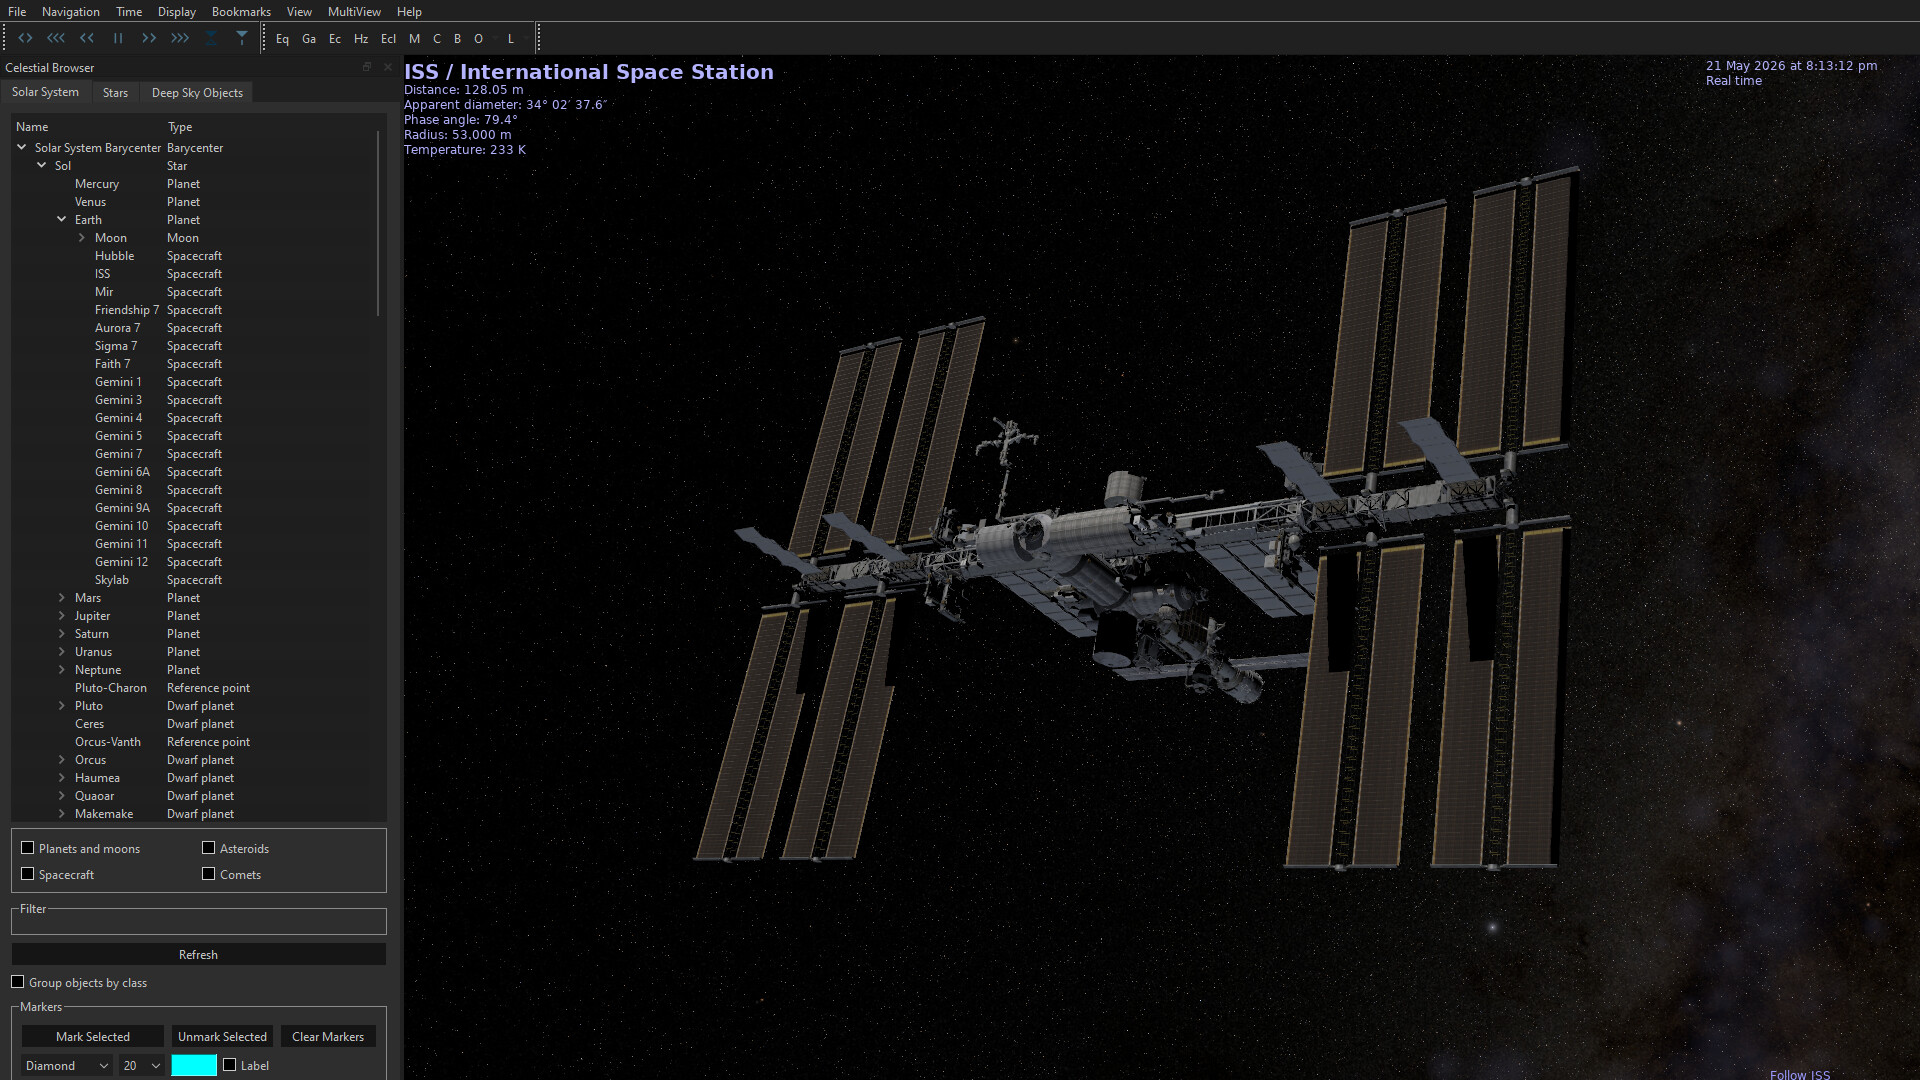Click the triple-right-arrow fast time icon
The height and width of the screenshot is (1080, 1920).
pyautogui.click(x=180, y=38)
